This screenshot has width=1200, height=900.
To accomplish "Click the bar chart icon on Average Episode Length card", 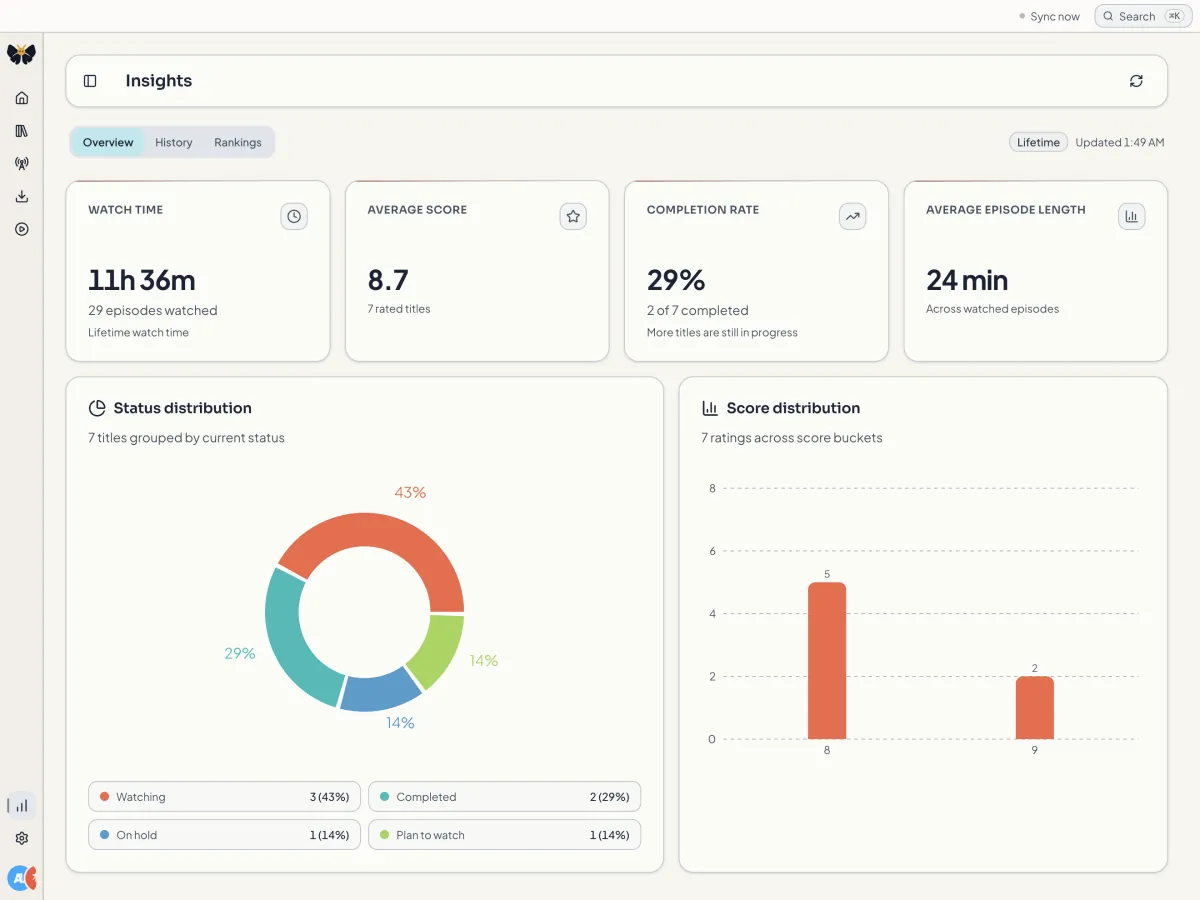I will [1132, 216].
